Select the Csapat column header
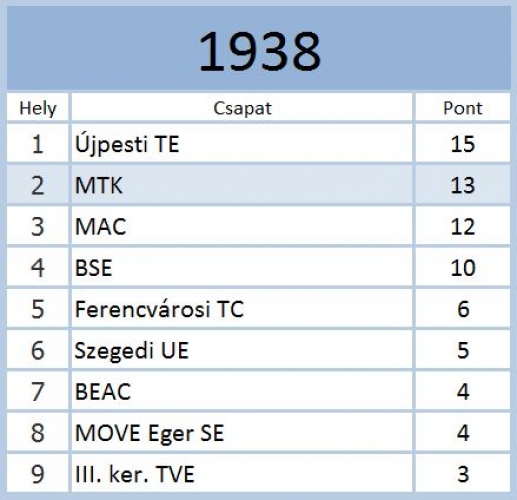The width and height of the screenshot is (517, 500). [x=242, y=107]
